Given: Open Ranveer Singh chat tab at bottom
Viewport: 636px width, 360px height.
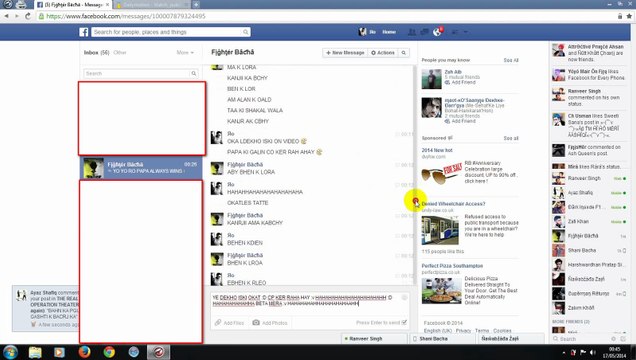Looking at the screenshot, I should (x=374, y=339).
